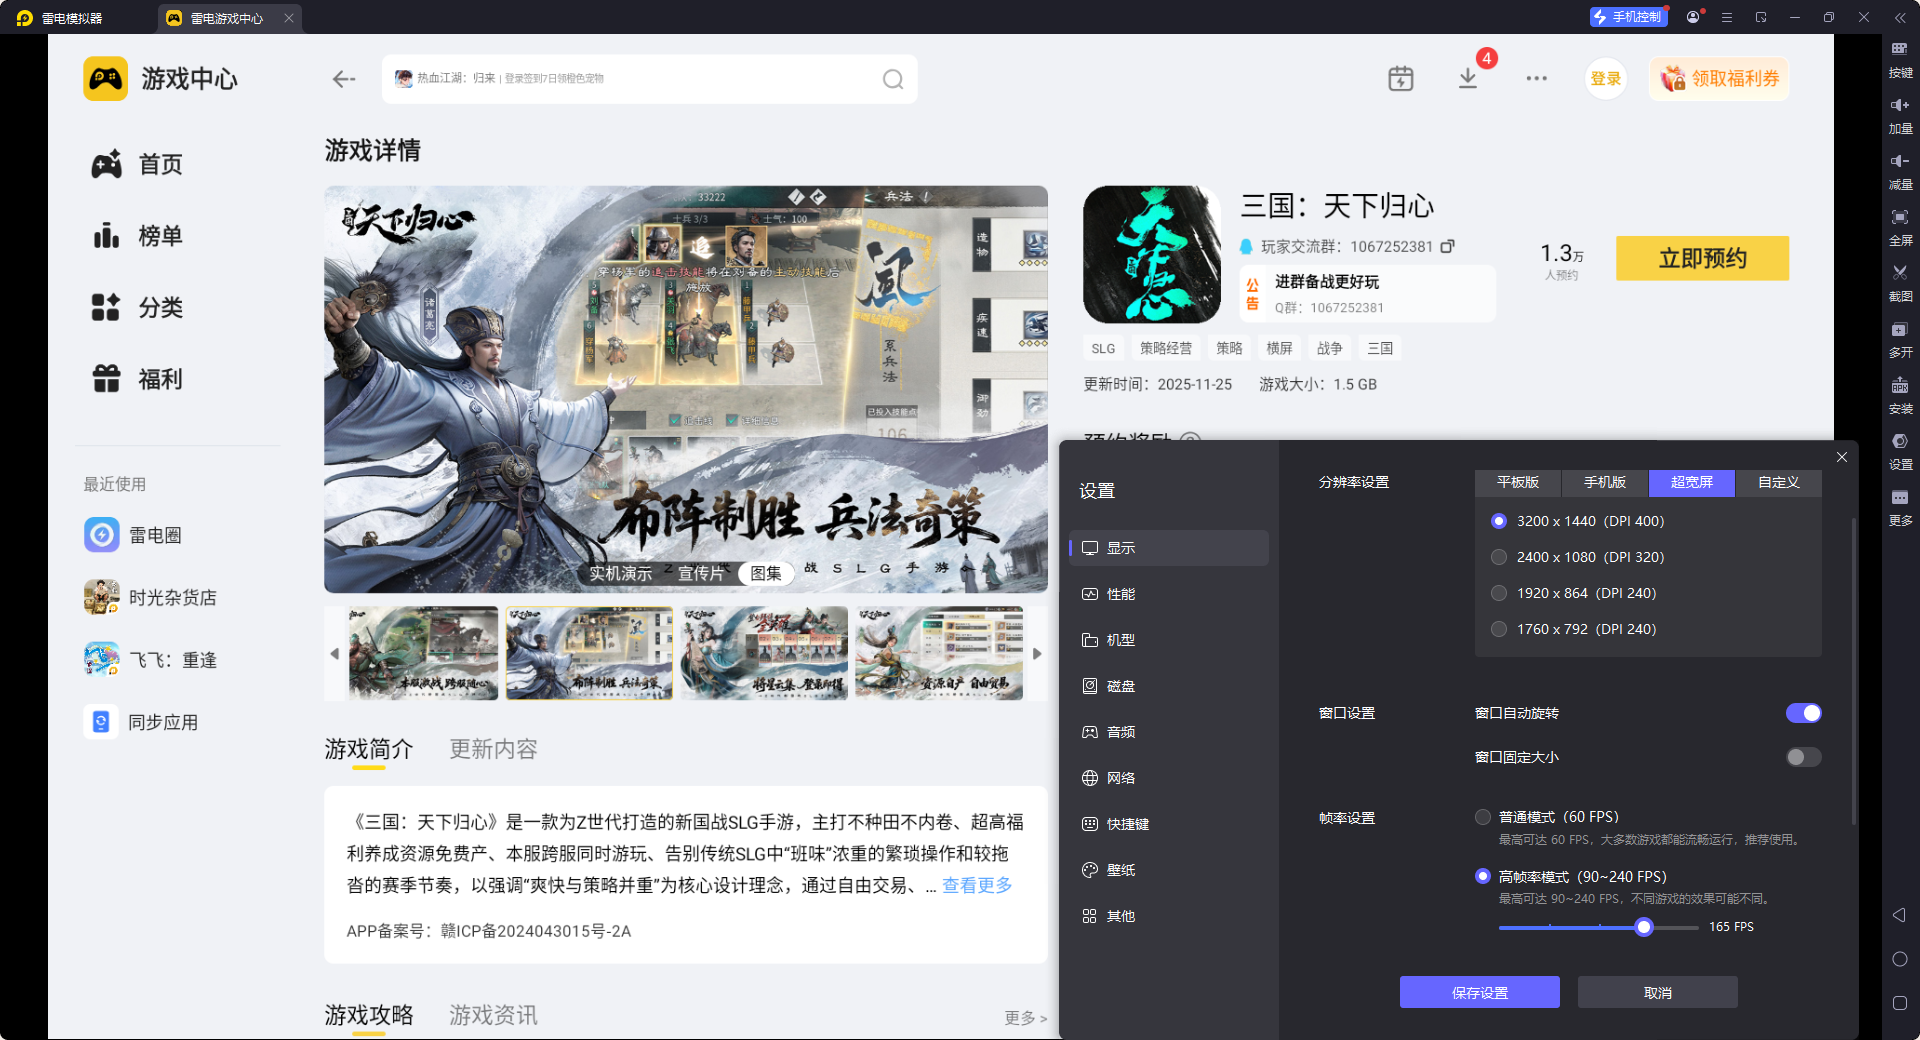
Task: Click the Android recent apps square button
Action: point(1900,1003)
